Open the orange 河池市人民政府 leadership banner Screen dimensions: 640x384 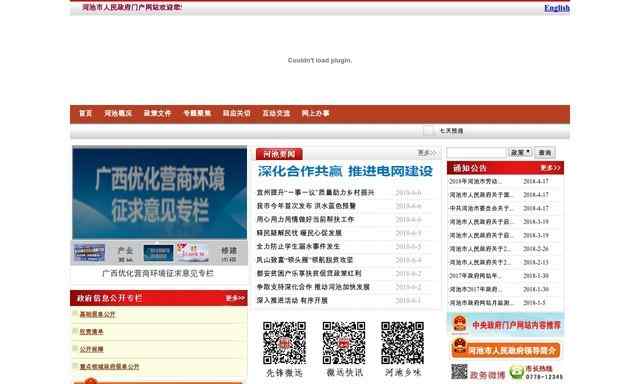click(506, 349)
